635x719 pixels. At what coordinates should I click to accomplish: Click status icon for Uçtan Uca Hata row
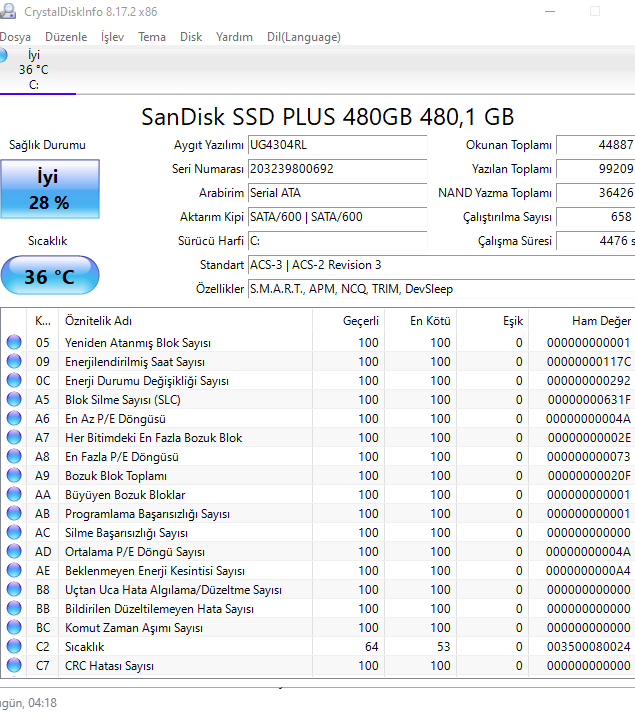[x=14, y=590]
